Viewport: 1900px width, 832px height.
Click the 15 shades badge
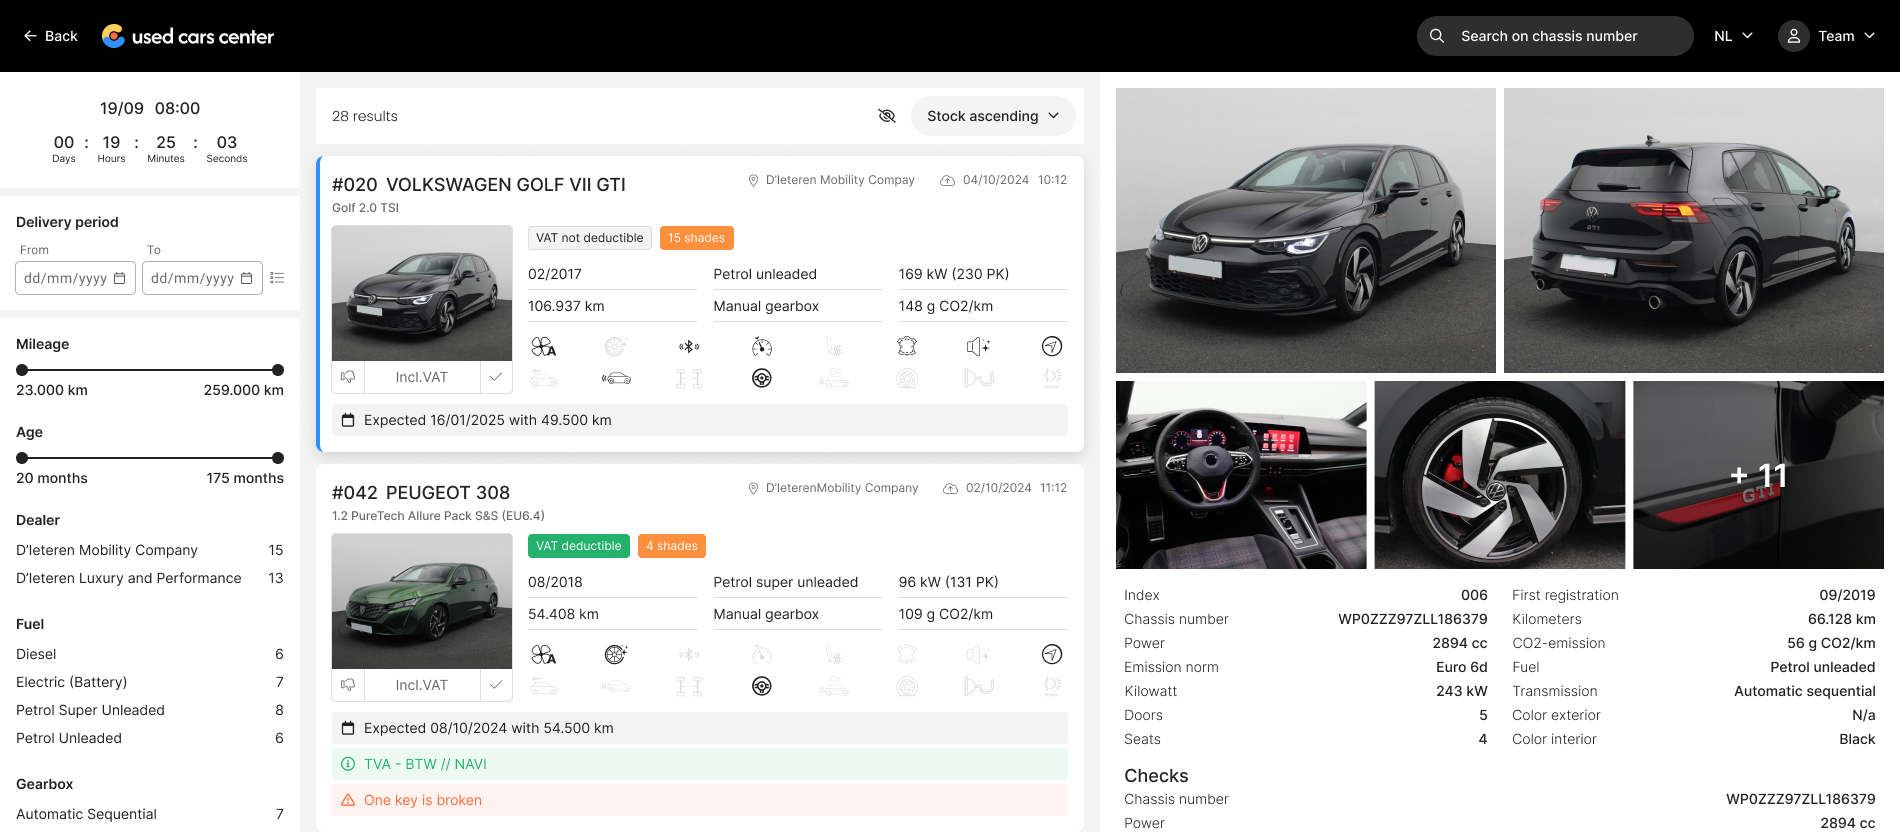click(696, 238)
